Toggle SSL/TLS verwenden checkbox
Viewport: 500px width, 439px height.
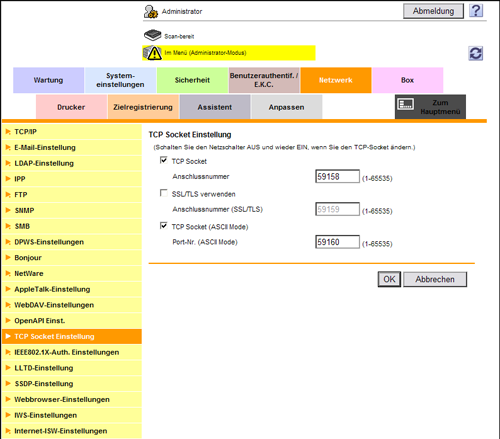(x=164, y=193)
